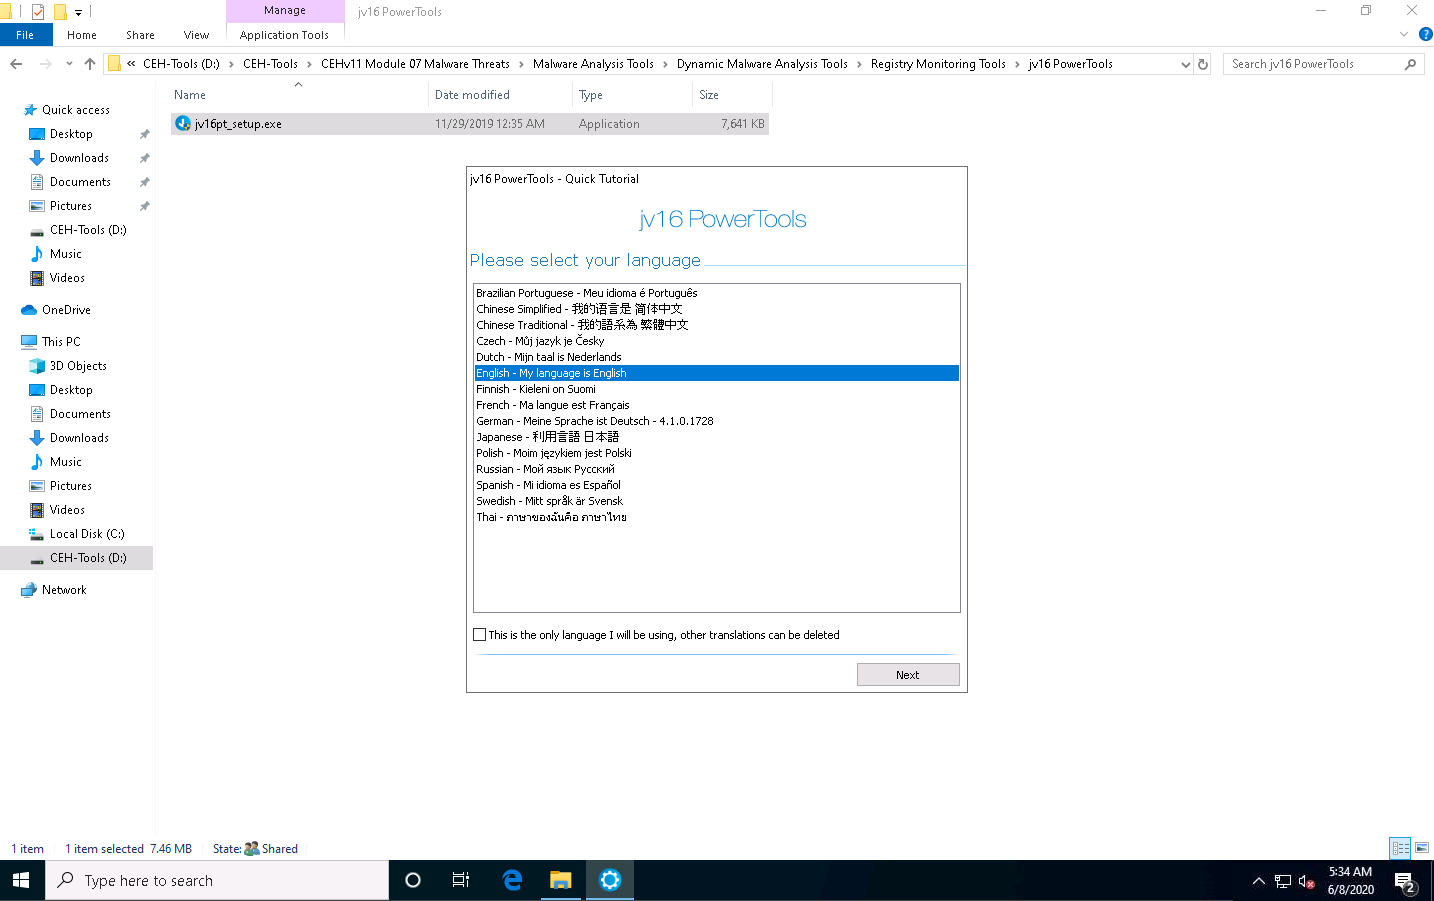Image resolution: width=1434 pixels, height=901 pixels.
Task: Launch Microsoft Edge from the taskbar
Action: click(x=512, y=880)
